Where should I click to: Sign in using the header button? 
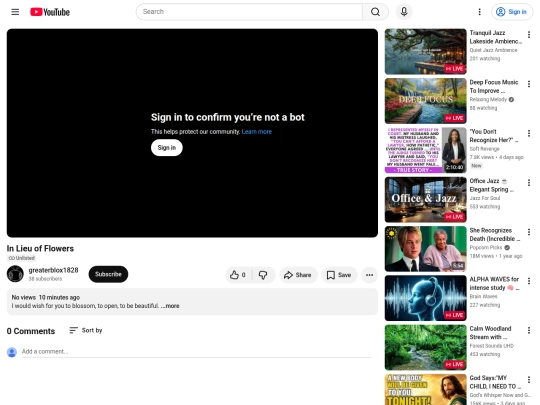click(511, 12)
